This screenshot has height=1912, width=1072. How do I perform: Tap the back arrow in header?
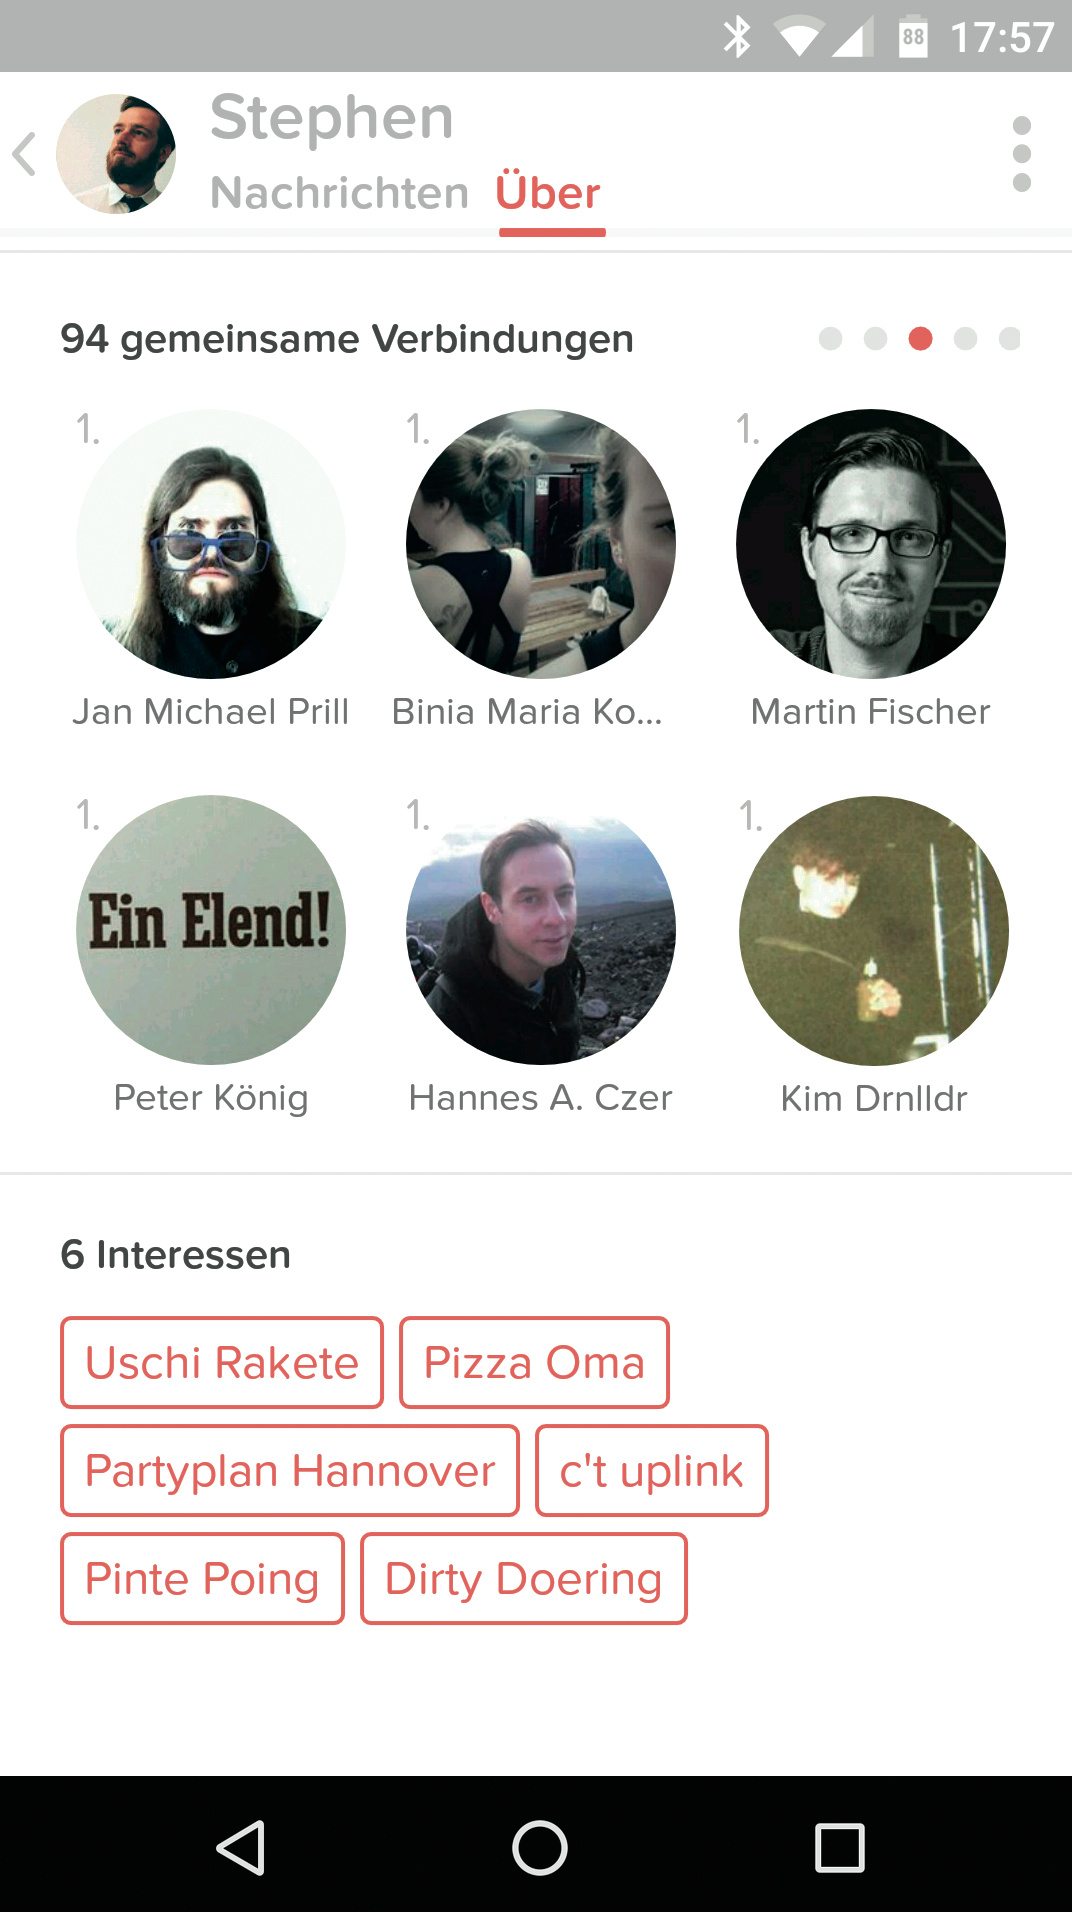pyautogui.click(x=25, y=154)
